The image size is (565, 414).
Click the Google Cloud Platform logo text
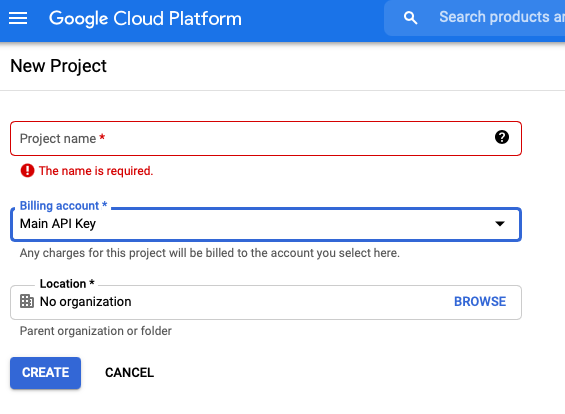(x=145, y=18)
